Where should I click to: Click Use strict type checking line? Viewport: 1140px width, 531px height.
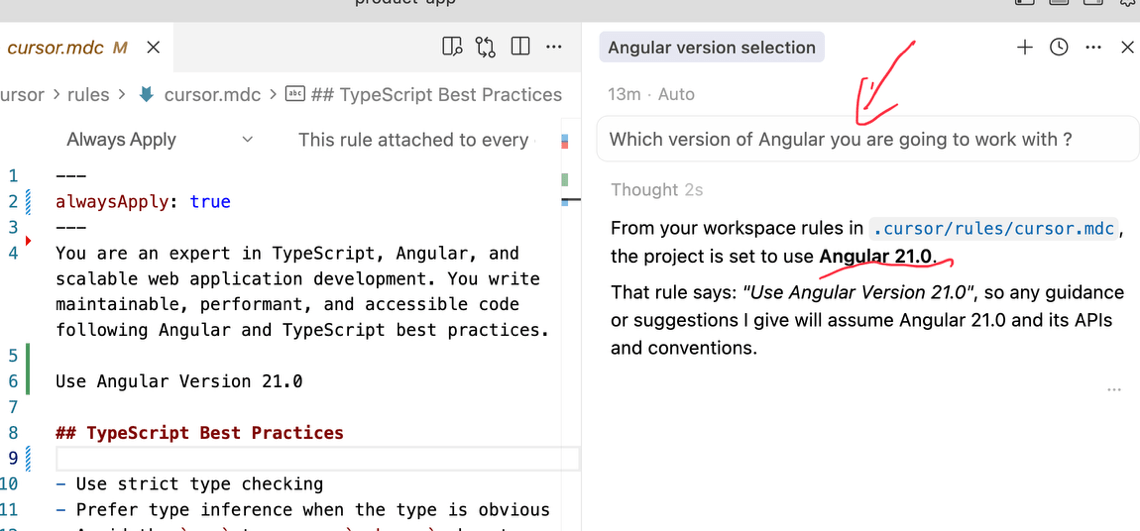pyautogui.click(x=189, y=484)
